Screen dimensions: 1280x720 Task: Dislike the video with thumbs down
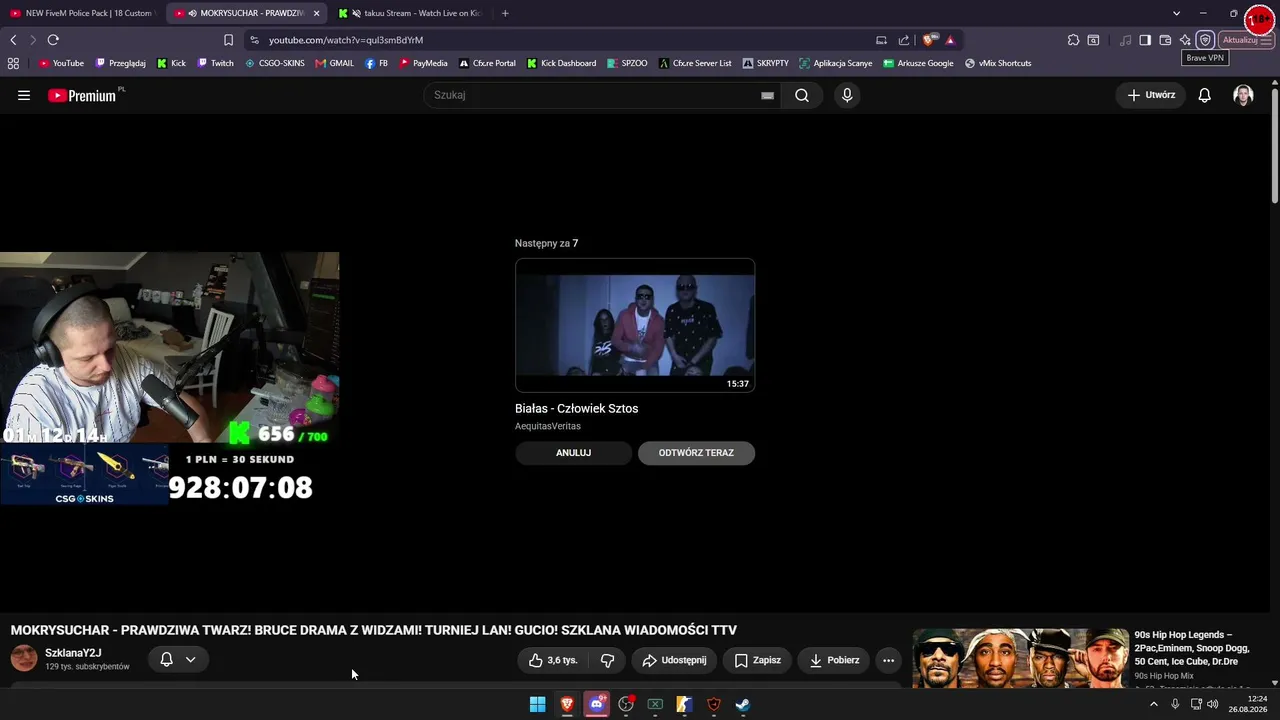(x=607, y=660)
